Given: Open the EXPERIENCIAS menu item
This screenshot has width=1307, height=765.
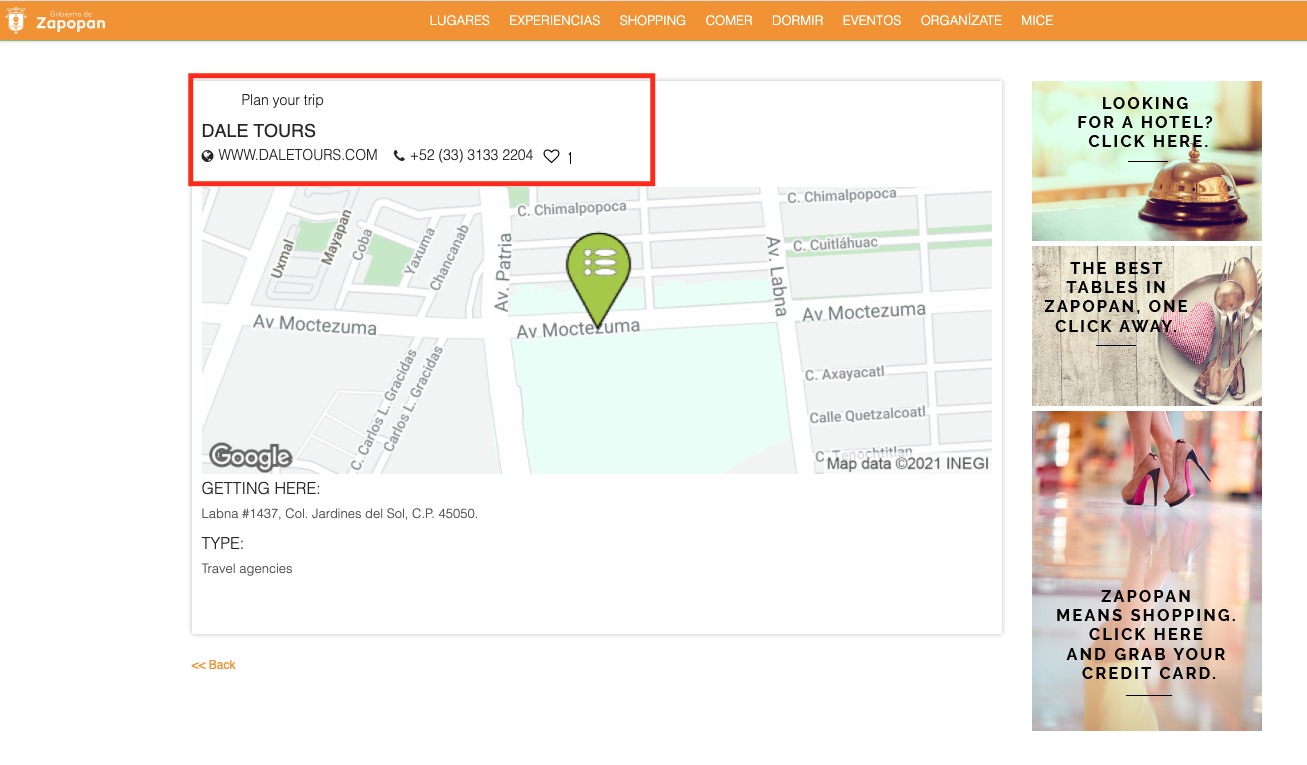Looking at the screenshot, I should 554,20.
